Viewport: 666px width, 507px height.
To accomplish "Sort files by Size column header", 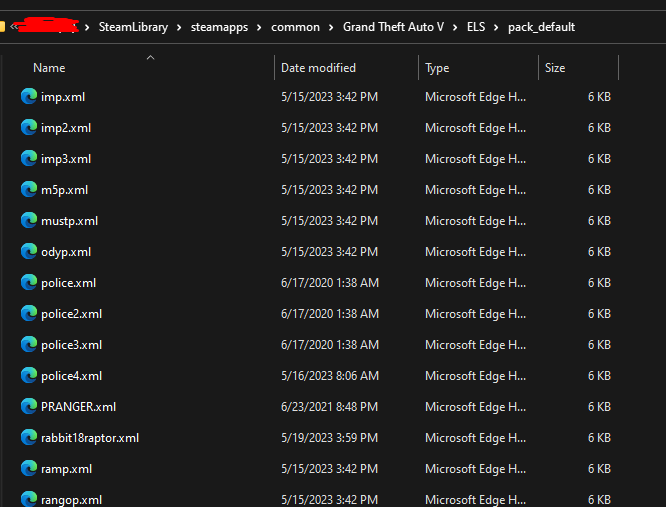I will click(x=555, y=68).
